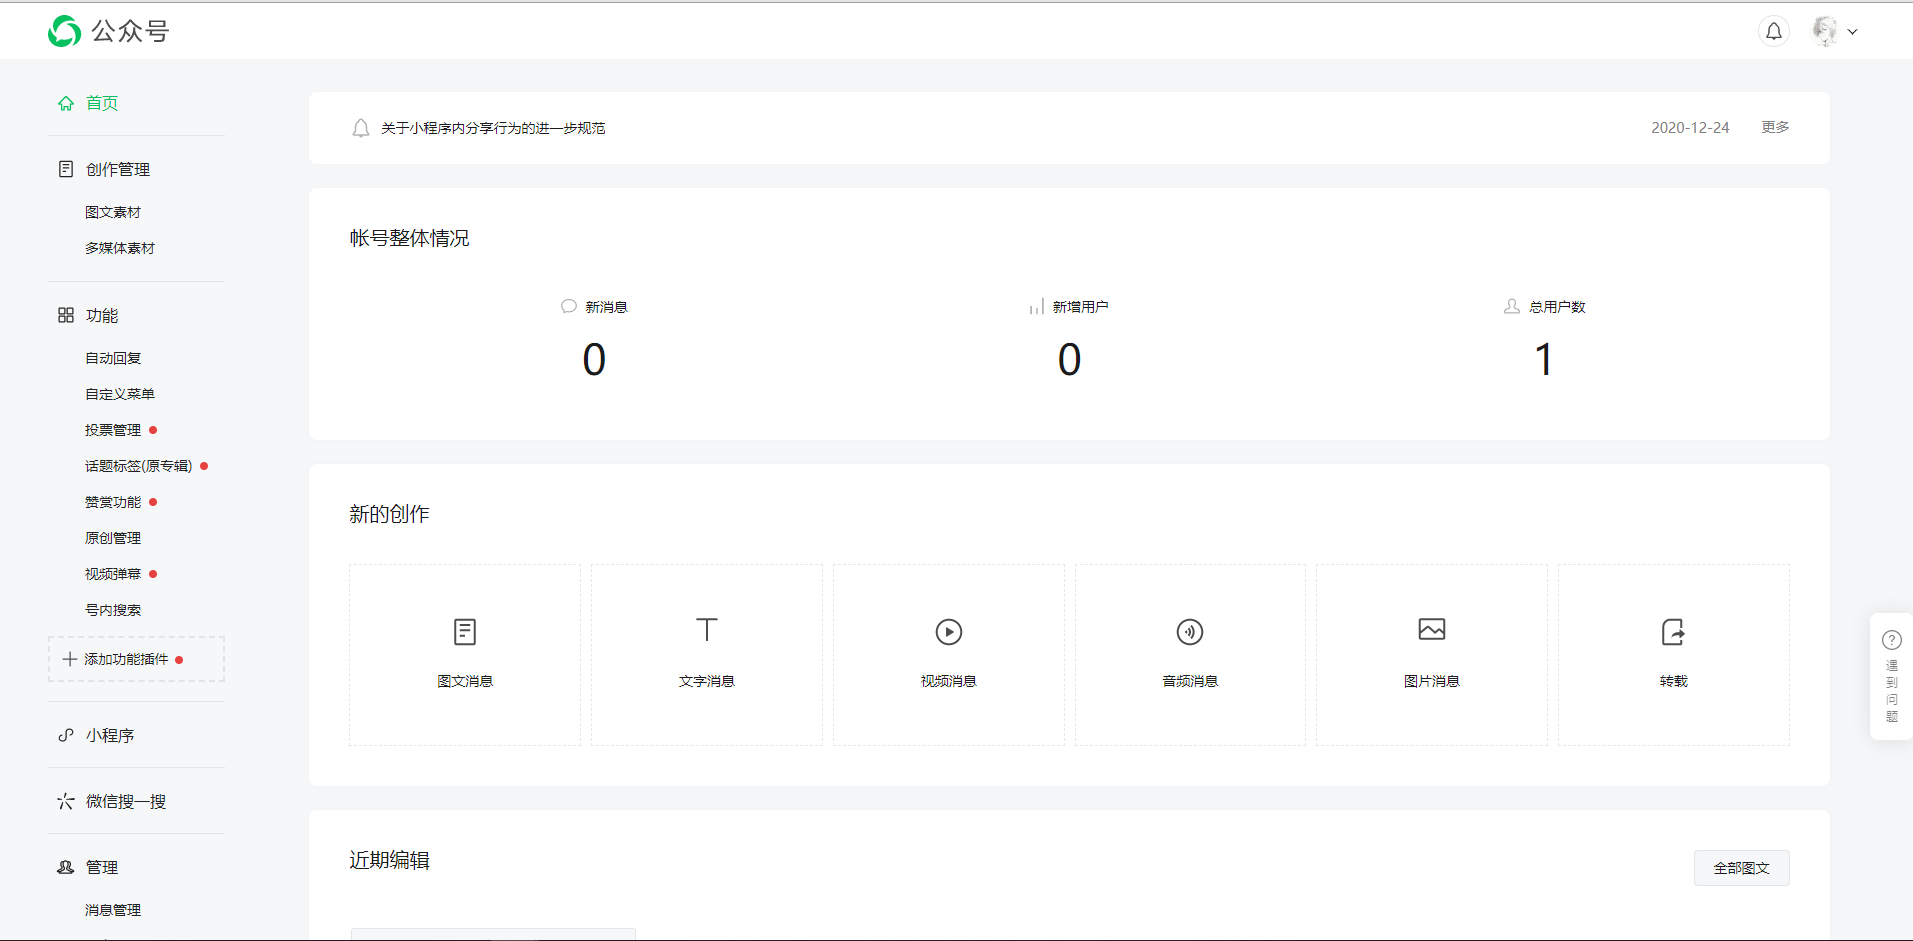Click 添加功能插件 button
1913x941 pixels.
[x=136, y=659]
